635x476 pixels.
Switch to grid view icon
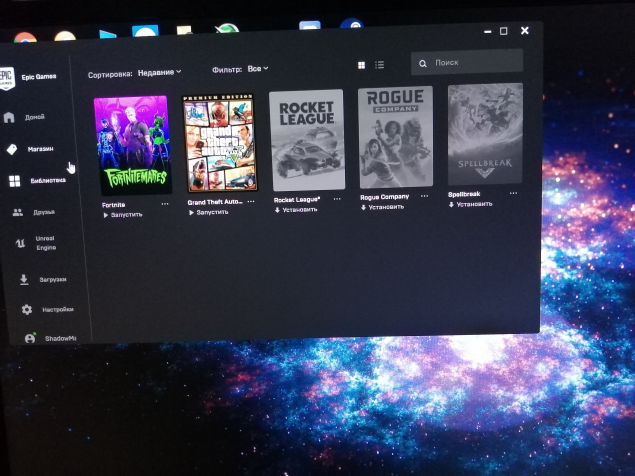(x=362, y=65)
